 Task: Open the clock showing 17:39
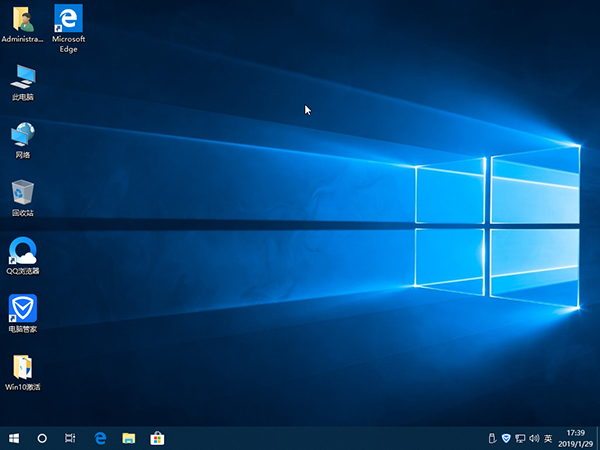pos(576,438)
